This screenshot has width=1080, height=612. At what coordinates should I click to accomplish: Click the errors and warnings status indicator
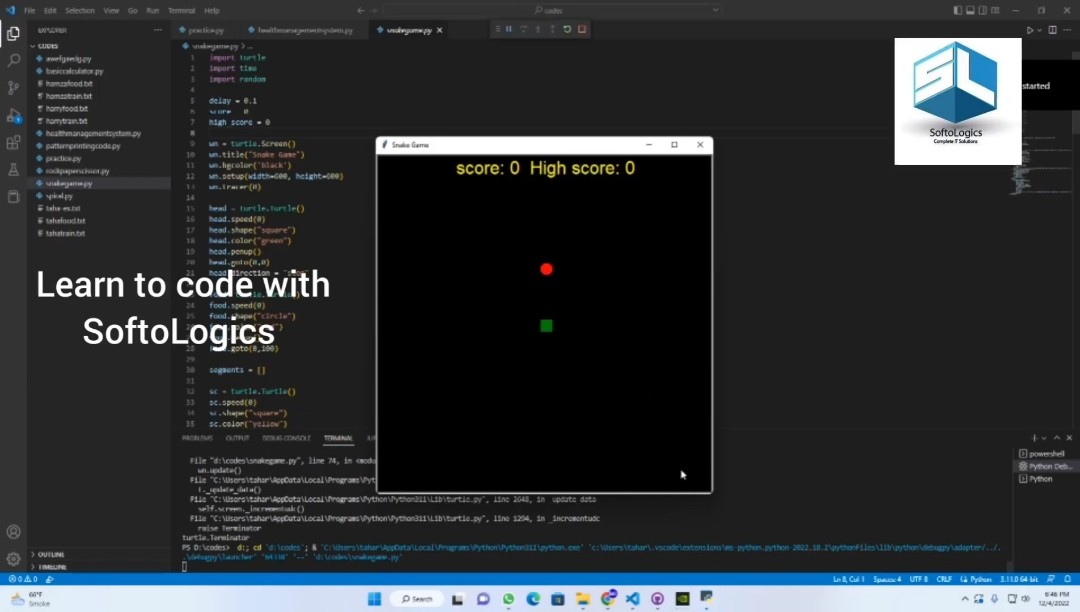23,579
